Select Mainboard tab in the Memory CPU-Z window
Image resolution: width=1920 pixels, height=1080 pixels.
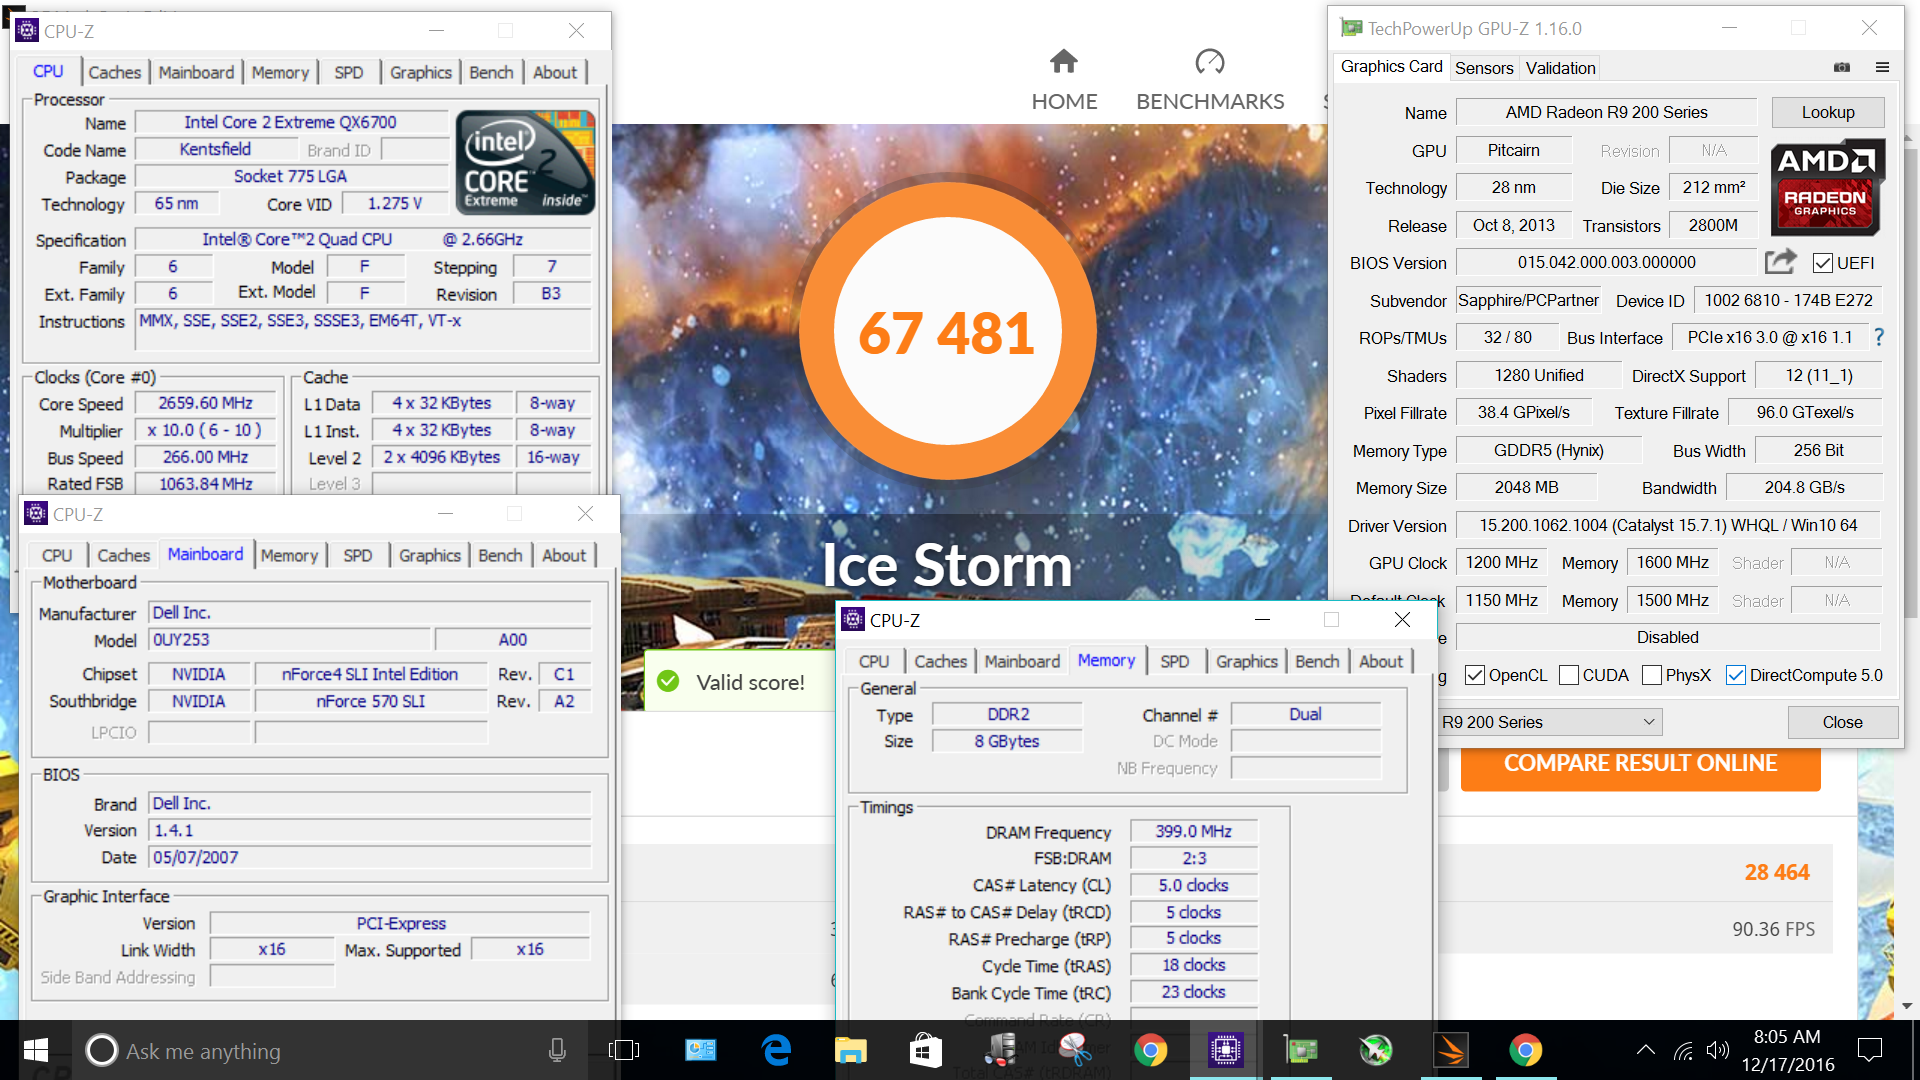[x=1022, y=661]
